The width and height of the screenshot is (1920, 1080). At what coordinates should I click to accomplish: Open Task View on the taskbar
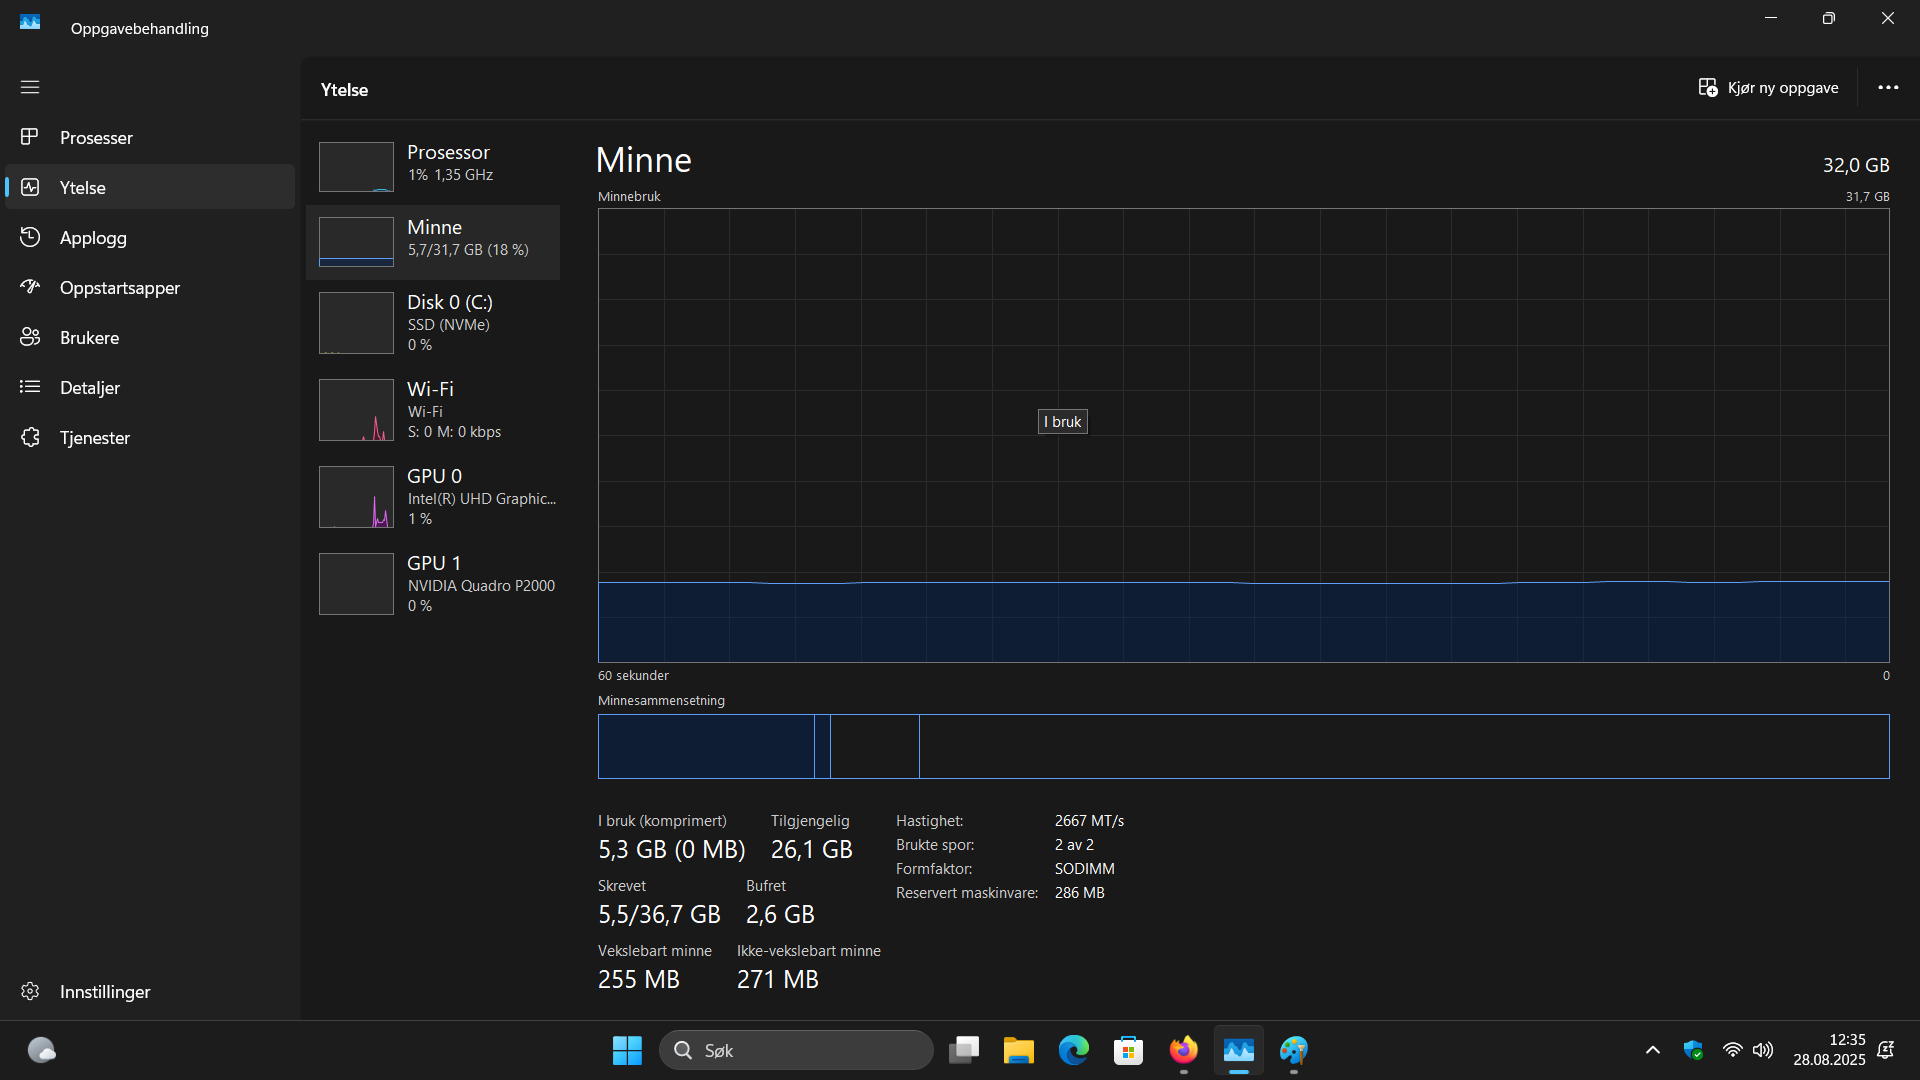(x=964, y=1050)
